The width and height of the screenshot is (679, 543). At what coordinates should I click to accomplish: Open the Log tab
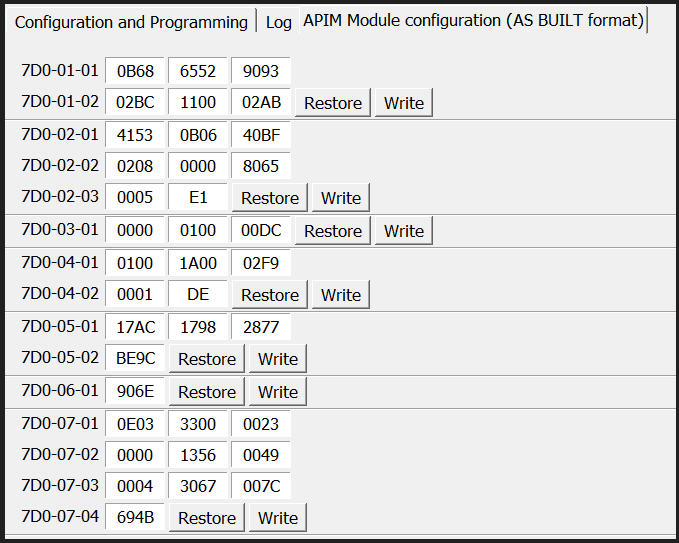[x=279, y=22]
